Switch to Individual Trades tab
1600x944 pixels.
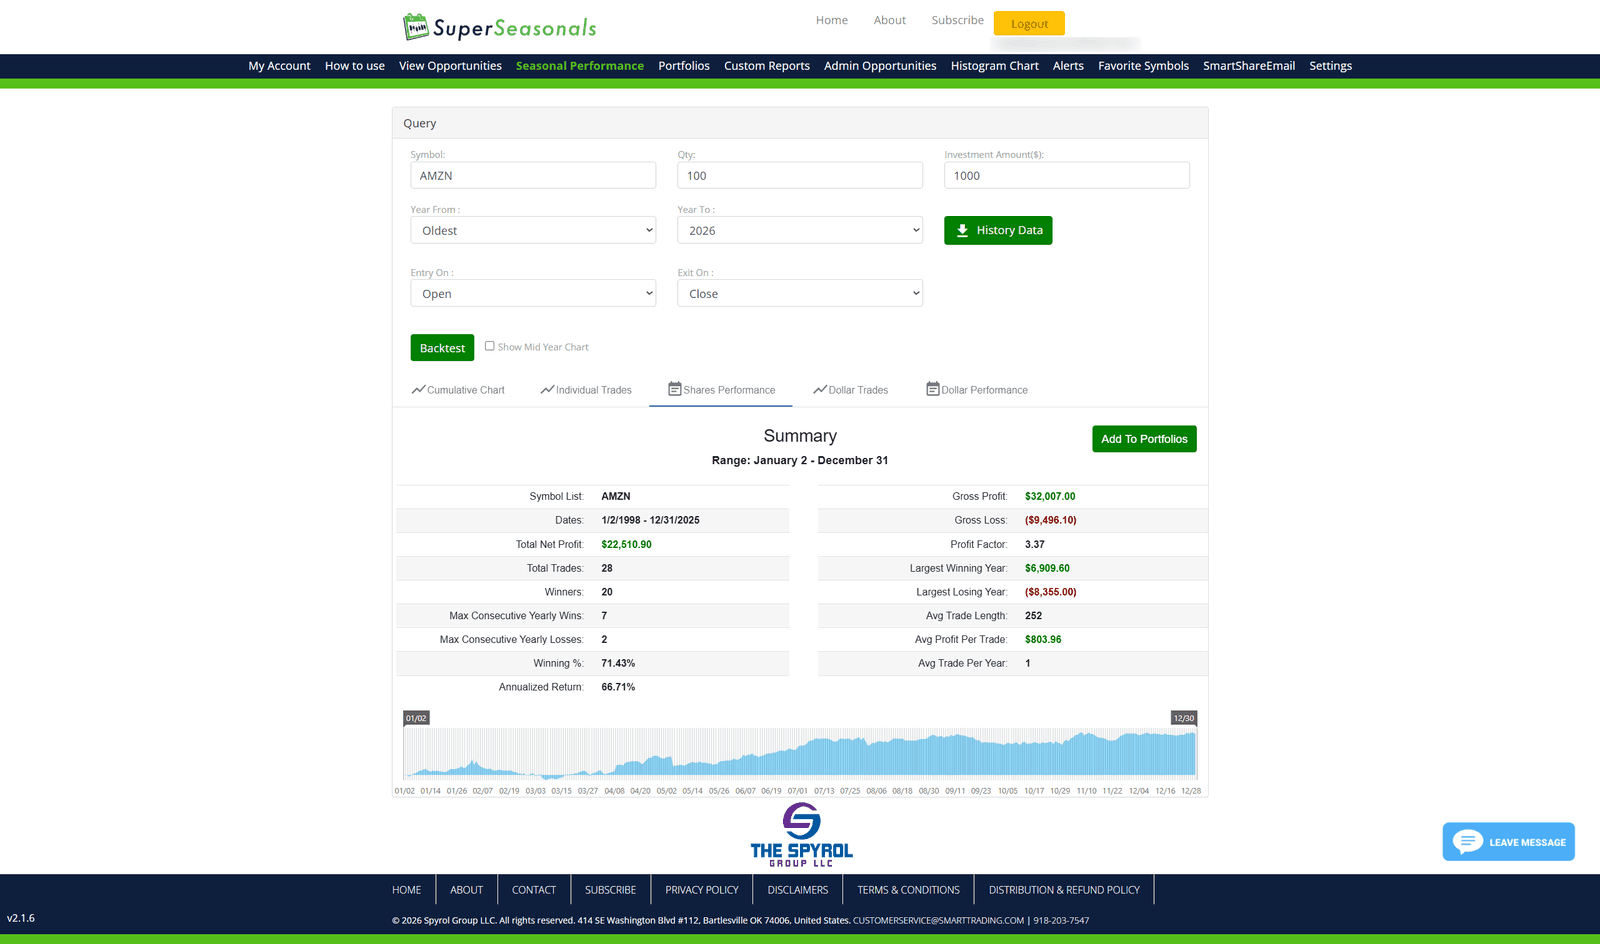(586, 390)
